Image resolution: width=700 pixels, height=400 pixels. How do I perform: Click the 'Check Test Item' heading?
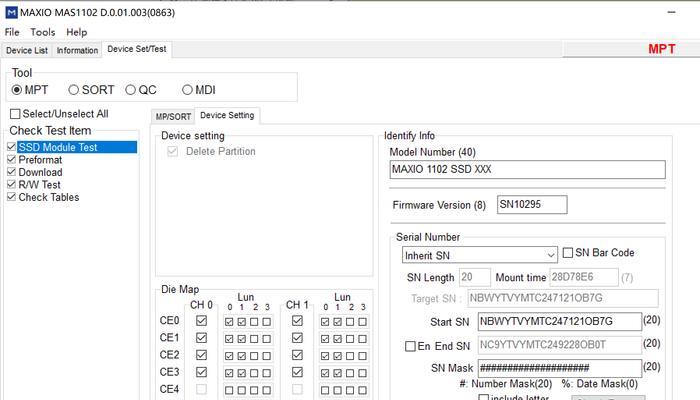[50, 131]
